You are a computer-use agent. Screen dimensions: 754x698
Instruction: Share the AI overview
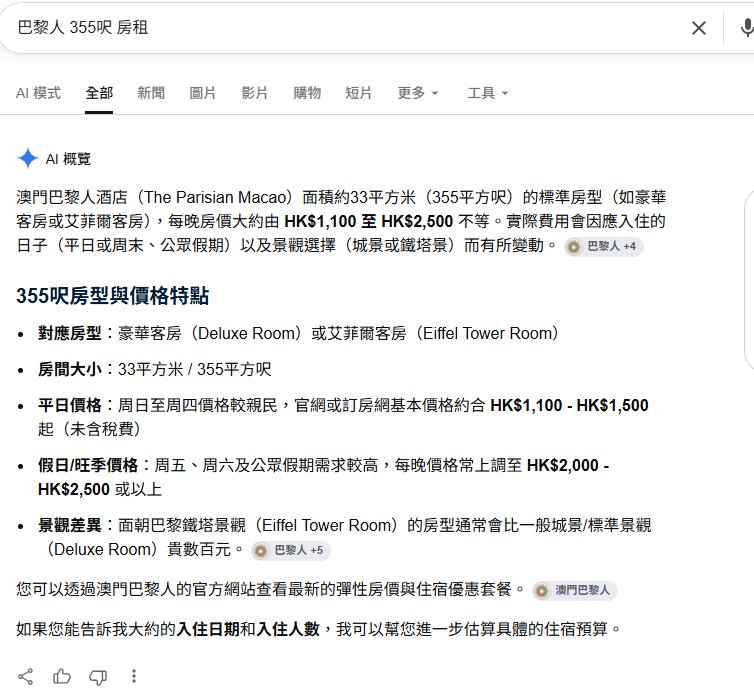click(x=25, y=676)
